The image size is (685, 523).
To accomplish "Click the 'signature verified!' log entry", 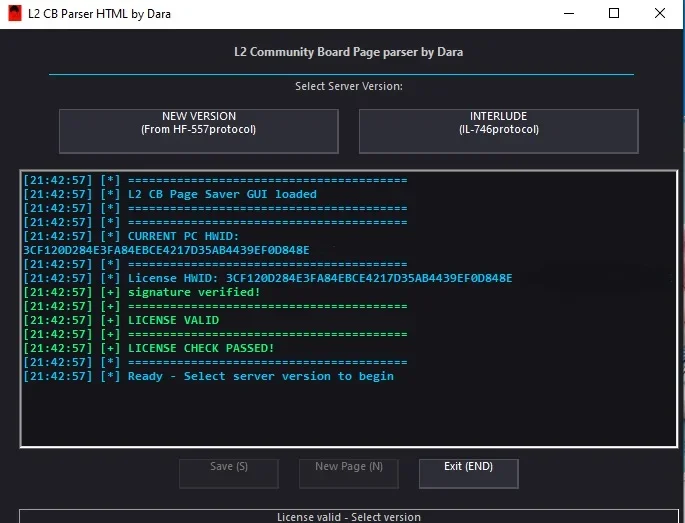I will [x=142, y=292].
